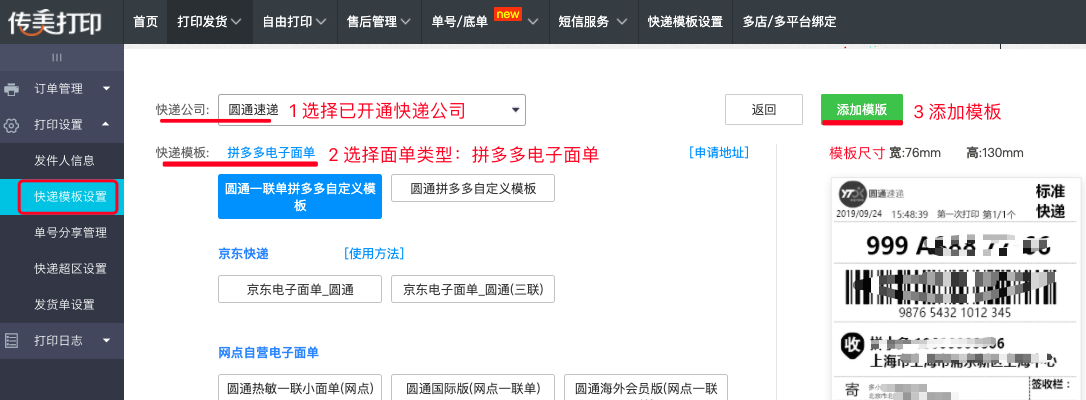Click the barcode on the label preview
This screenshot has height=400, width=1086.
coord(950,285)
